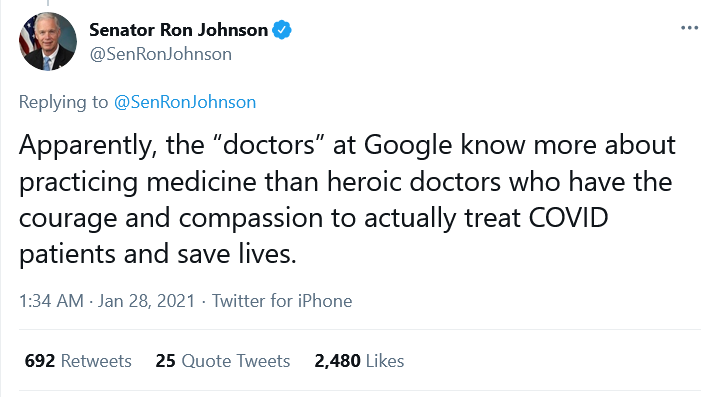Click the quoted word "doctors" in tweet
This screenshot has height=397, width=717.
(269, 145)
